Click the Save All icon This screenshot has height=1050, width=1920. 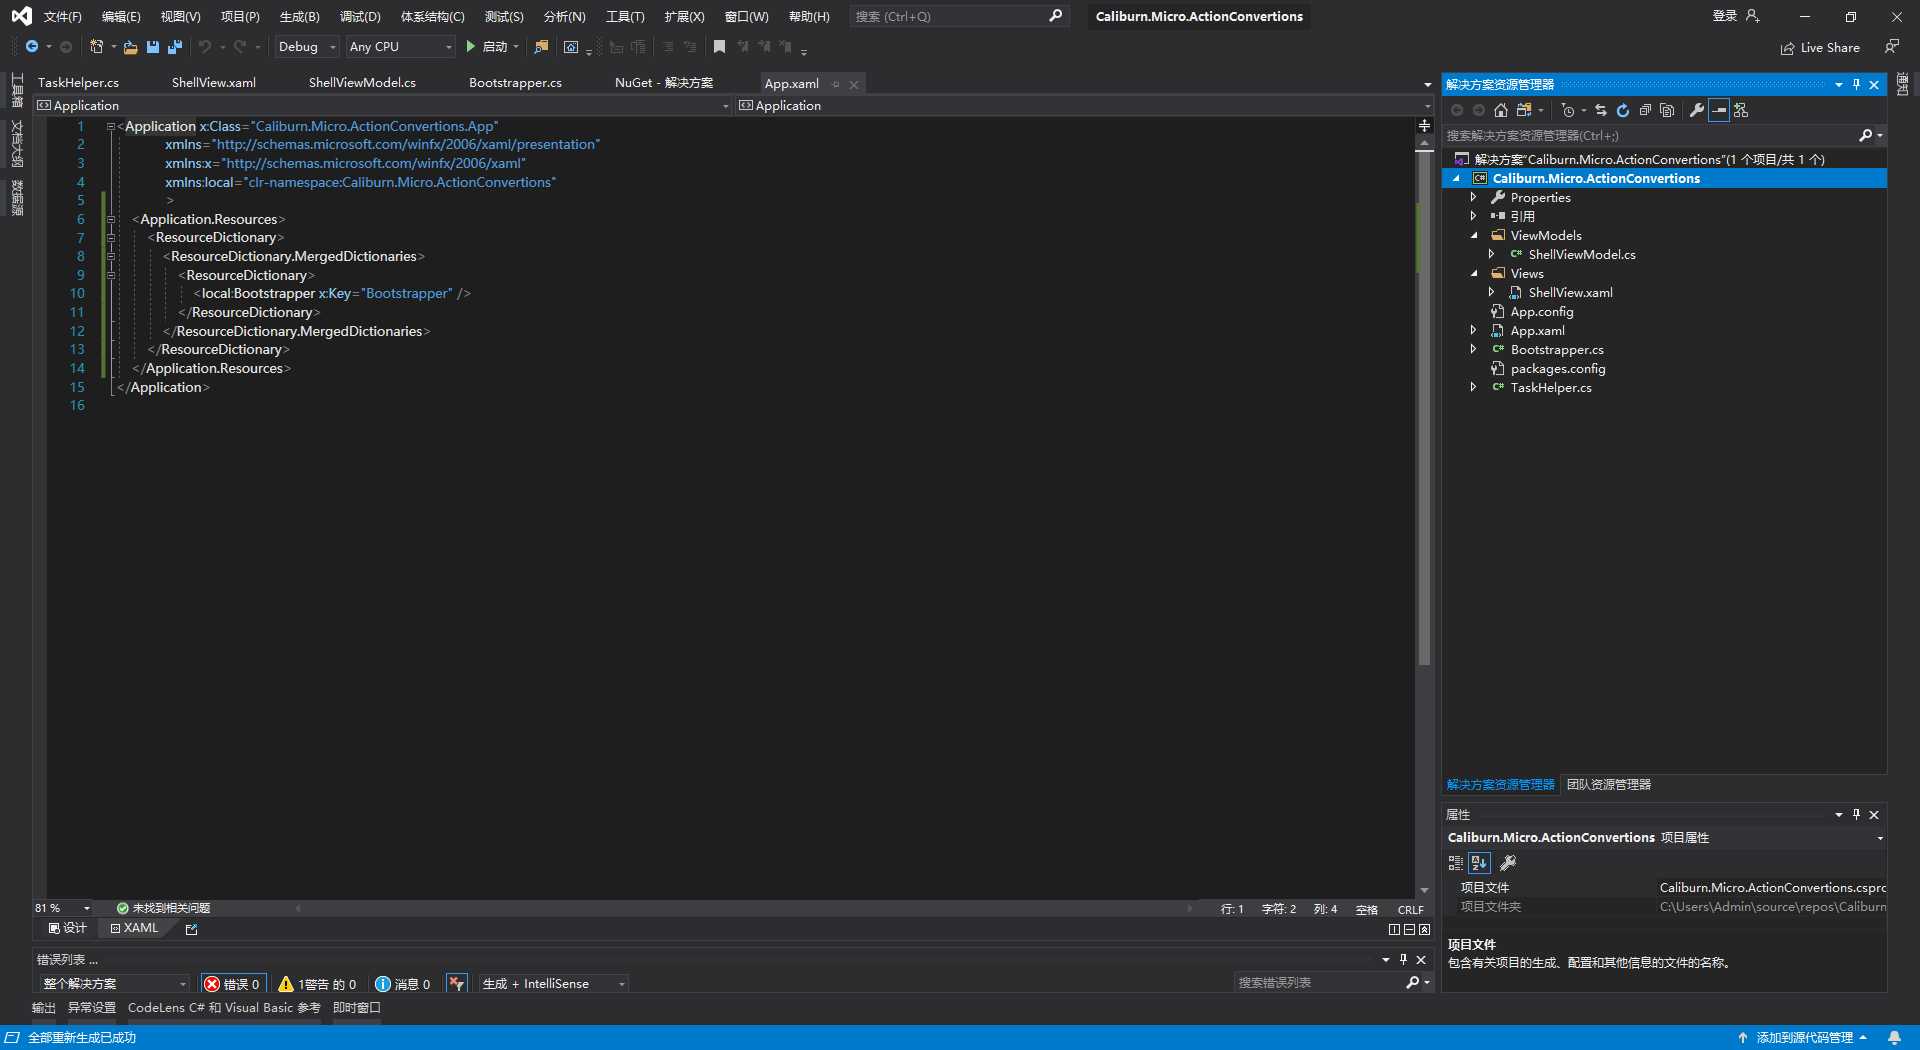coord(175,47)
